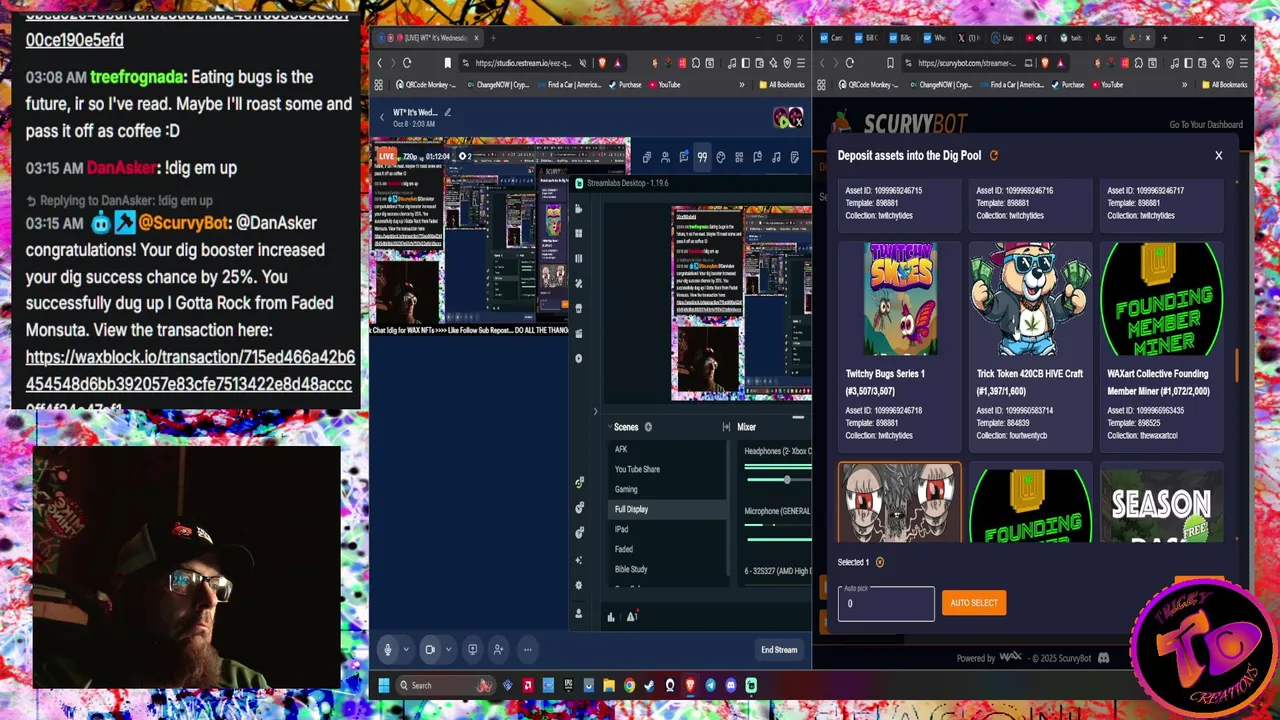Open the people/guests icon in Restream toolbar
Screen dimensions: 1280x720
coord(666,157)
